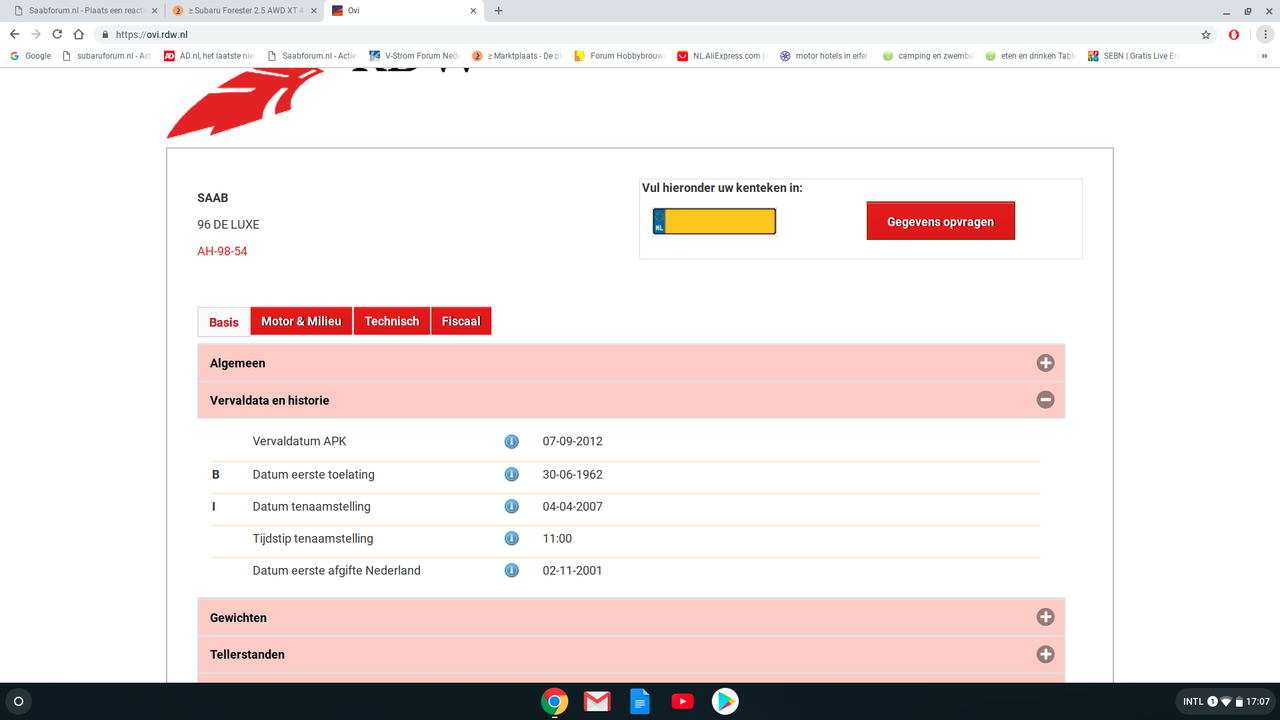Image resolution: width=1280 pixels, height=720 pixels.
Task: Click the 30-06-1962 date value
Action: pyautogui.click(x=573, y=474)
